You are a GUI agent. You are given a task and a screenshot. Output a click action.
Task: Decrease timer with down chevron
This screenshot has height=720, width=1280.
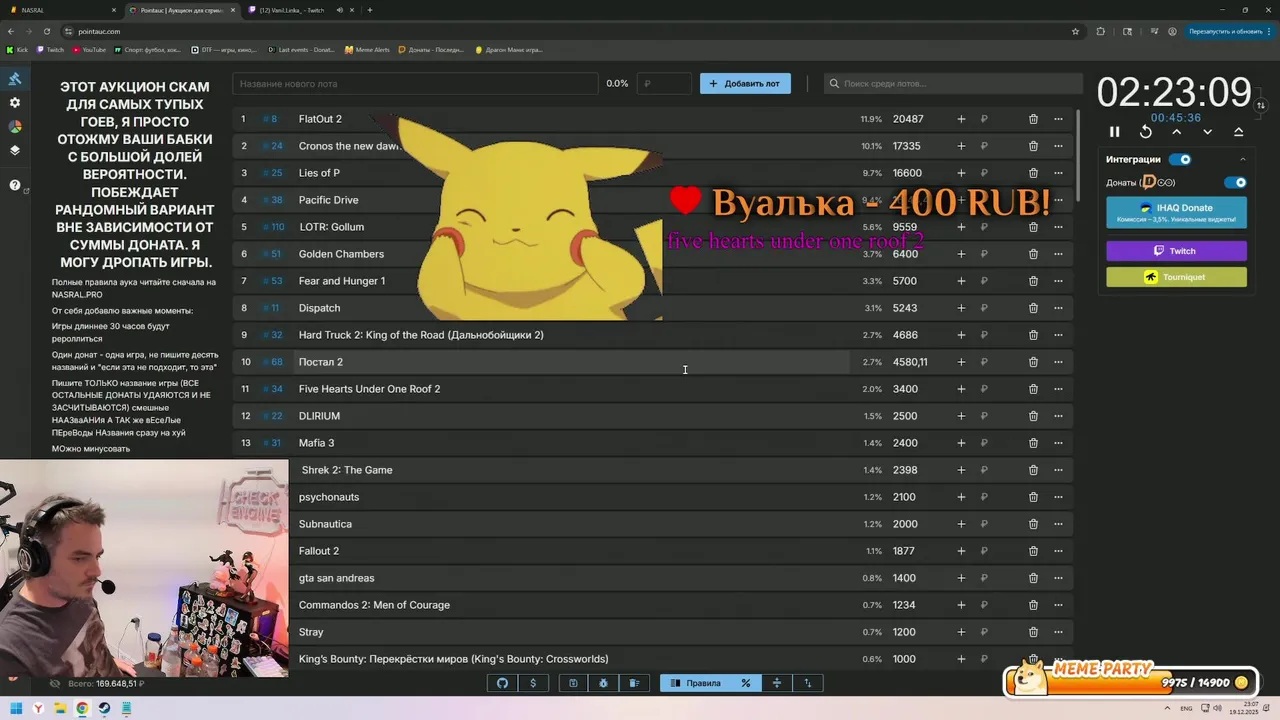pos(1208,132)
